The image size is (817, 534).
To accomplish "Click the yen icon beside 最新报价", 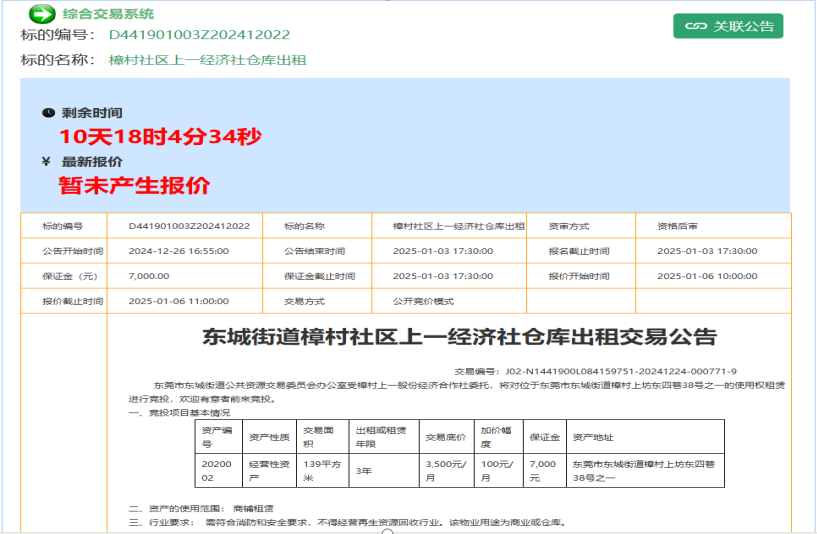I will [x=46, y=162].
